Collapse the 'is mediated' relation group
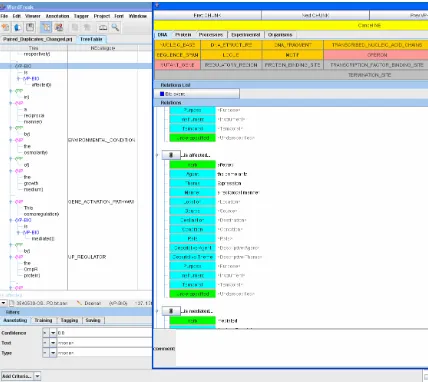The height and width of the screenshot is (382, 428). pos(157,311)
